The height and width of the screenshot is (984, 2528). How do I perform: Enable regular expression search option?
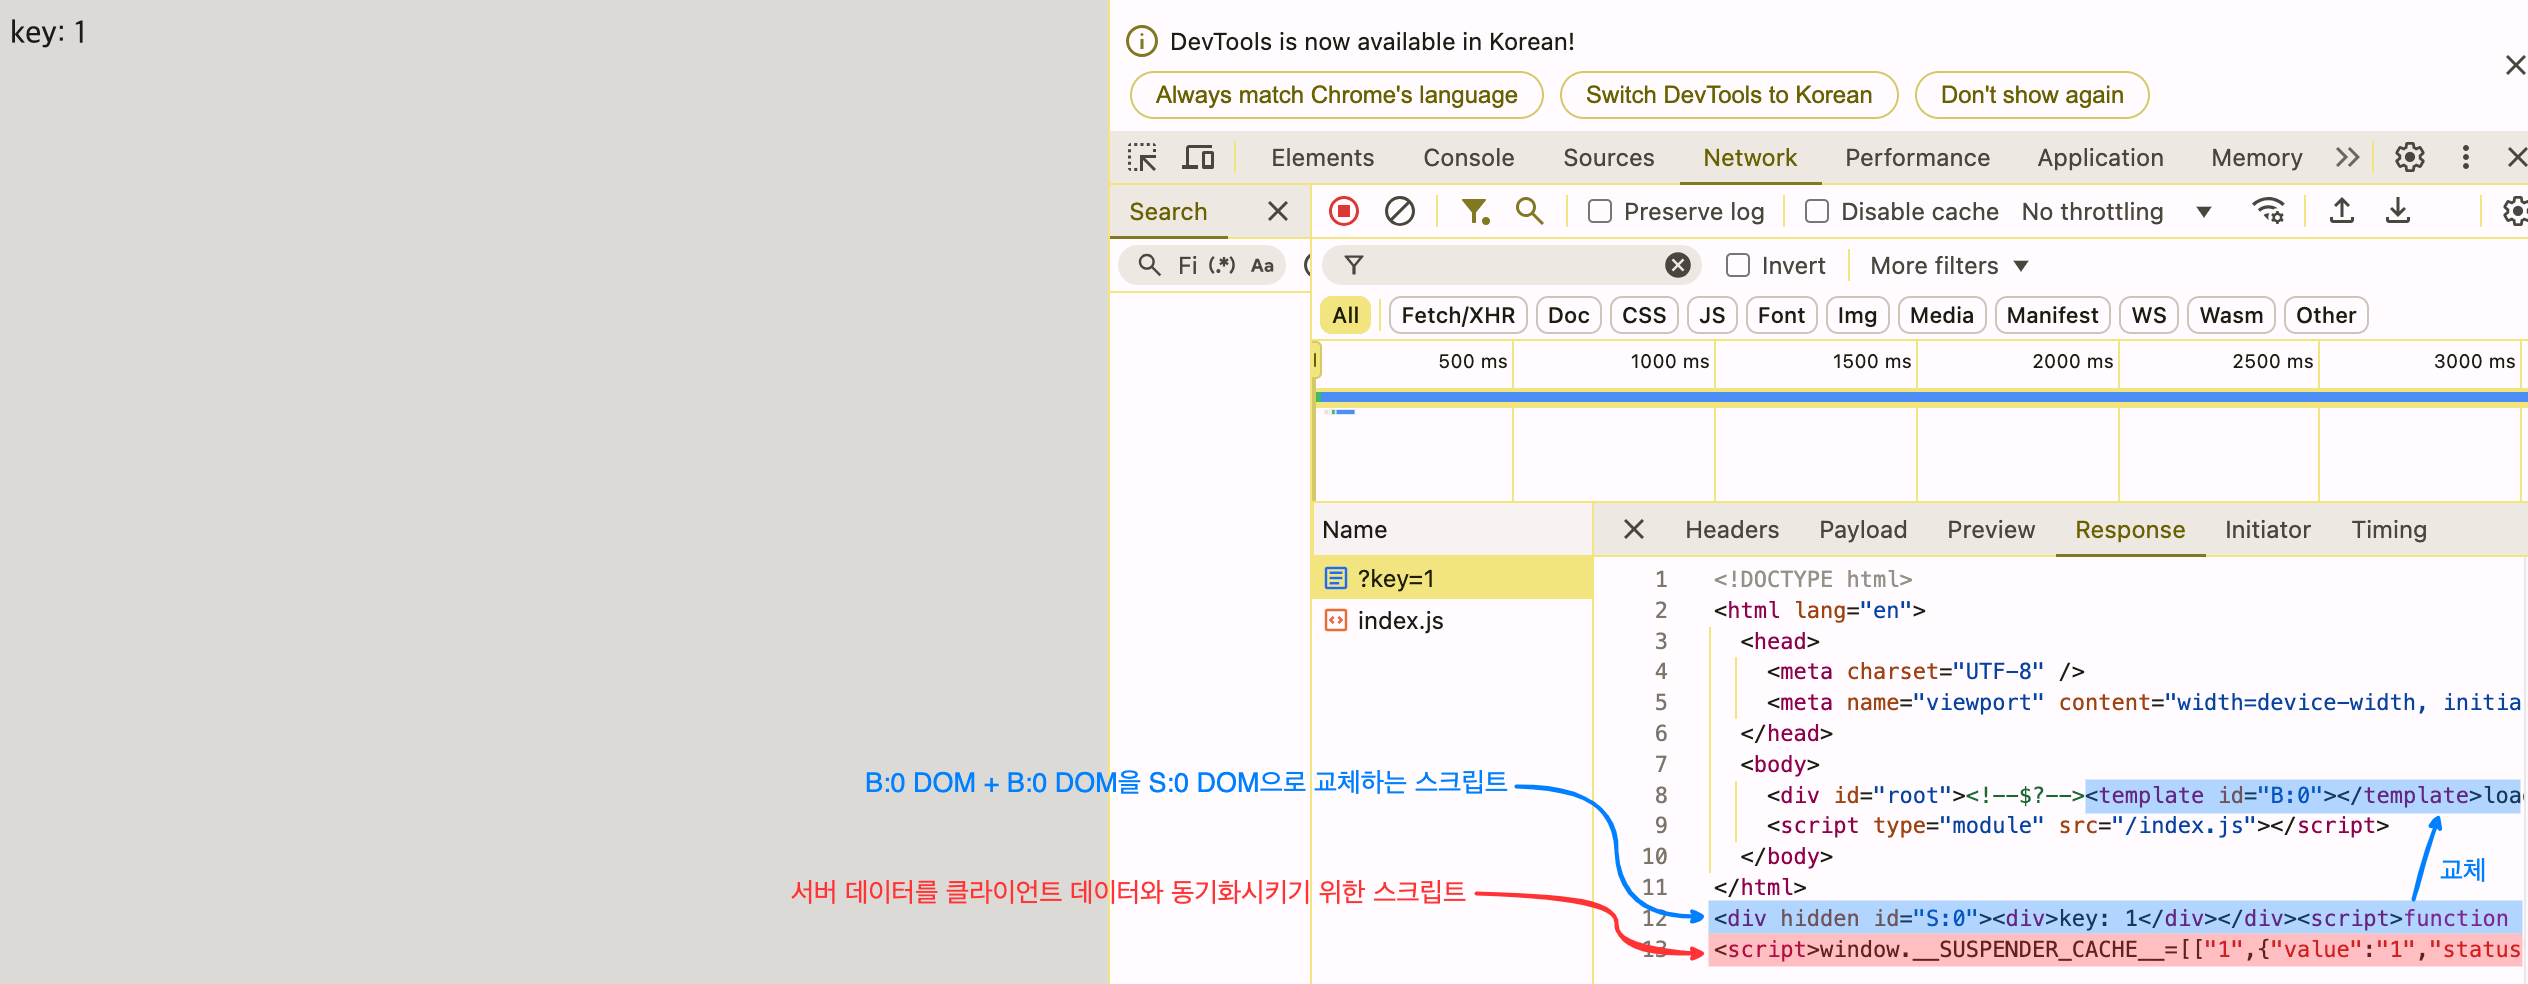[1222, 265]
